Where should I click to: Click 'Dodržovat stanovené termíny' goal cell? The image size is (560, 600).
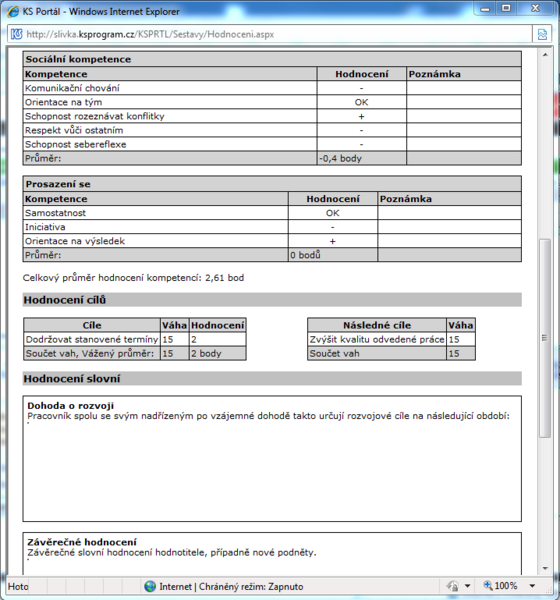92,339
